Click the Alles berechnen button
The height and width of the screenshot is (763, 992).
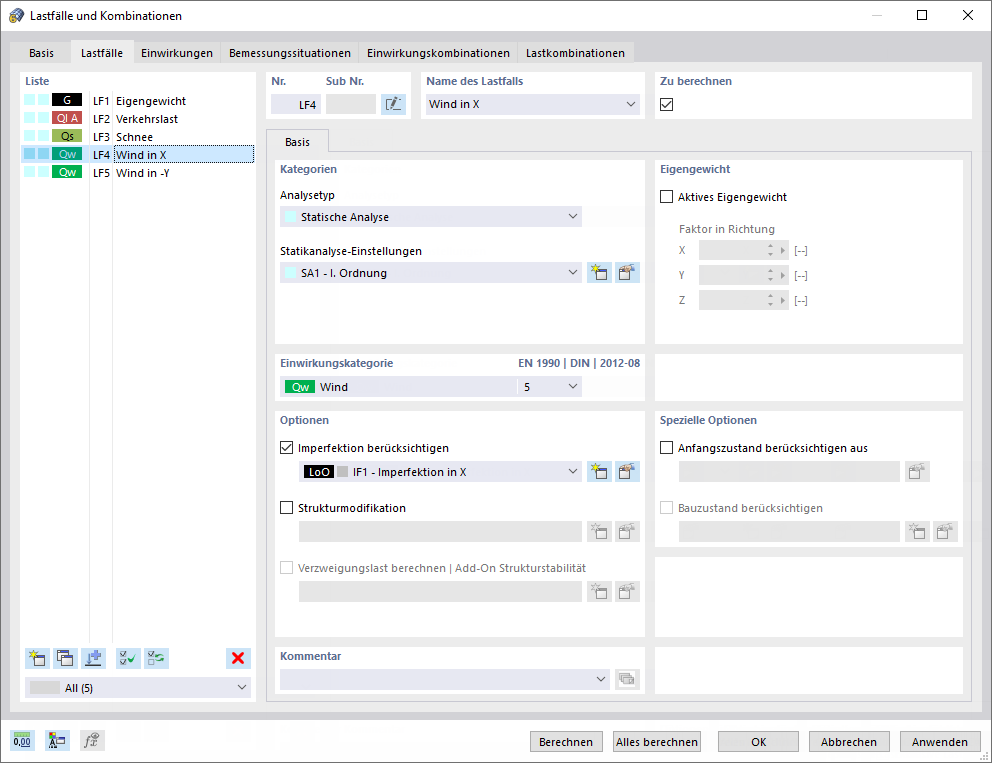click(657, 741)
